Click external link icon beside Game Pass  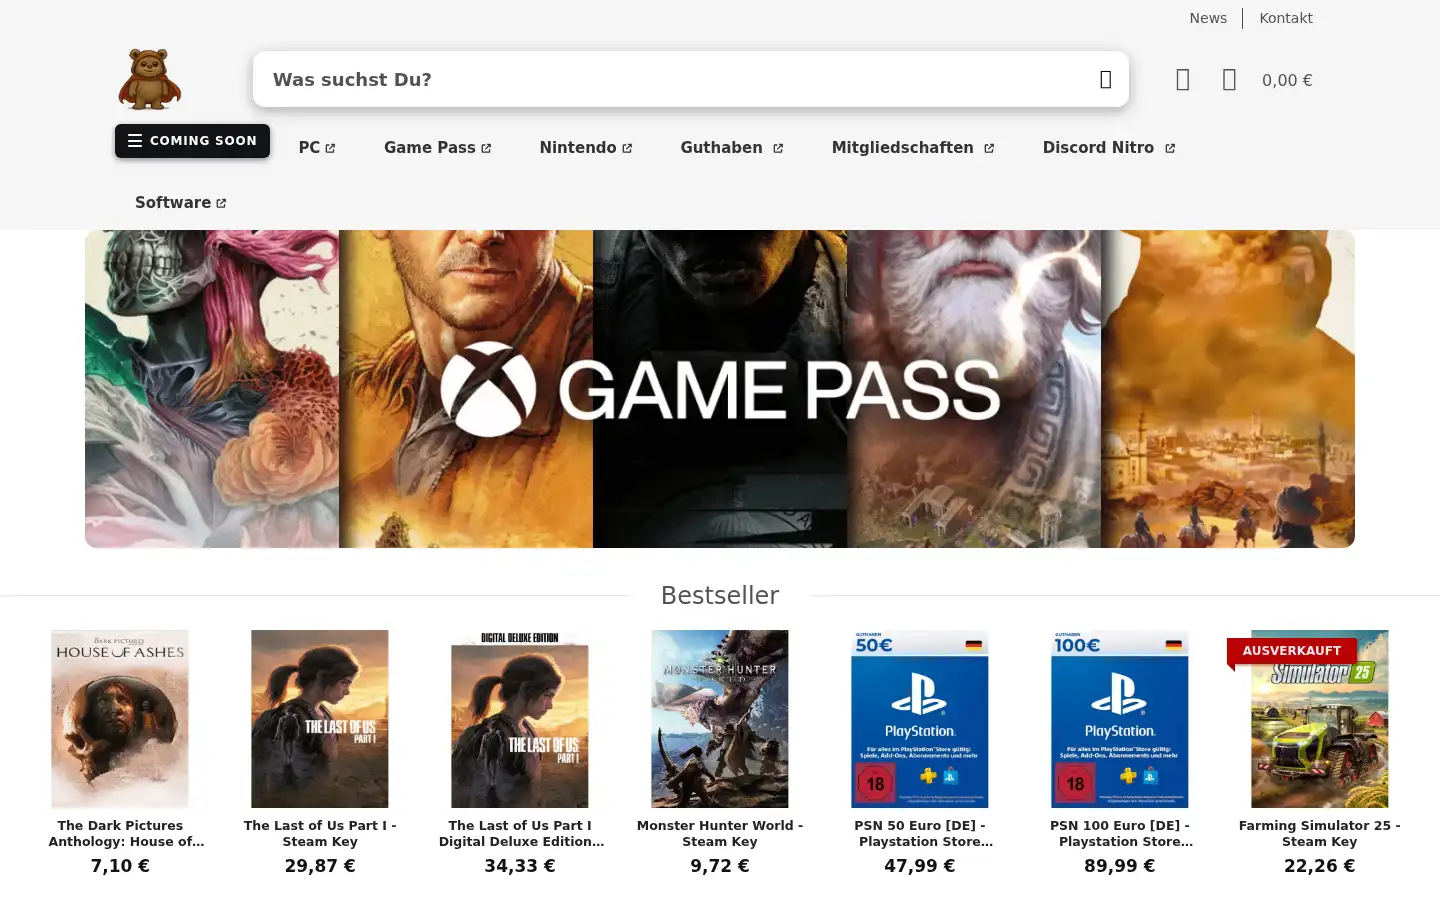486,148
